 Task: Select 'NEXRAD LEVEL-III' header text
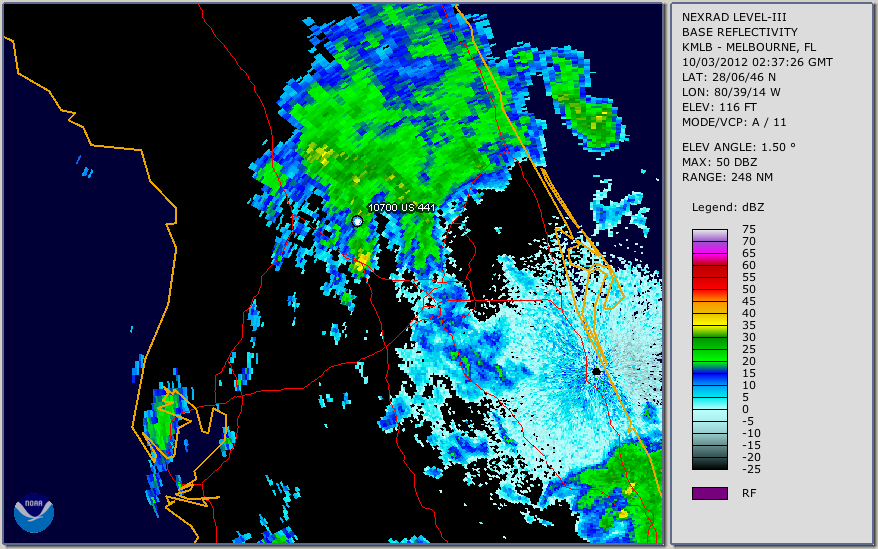click(734, 17)
